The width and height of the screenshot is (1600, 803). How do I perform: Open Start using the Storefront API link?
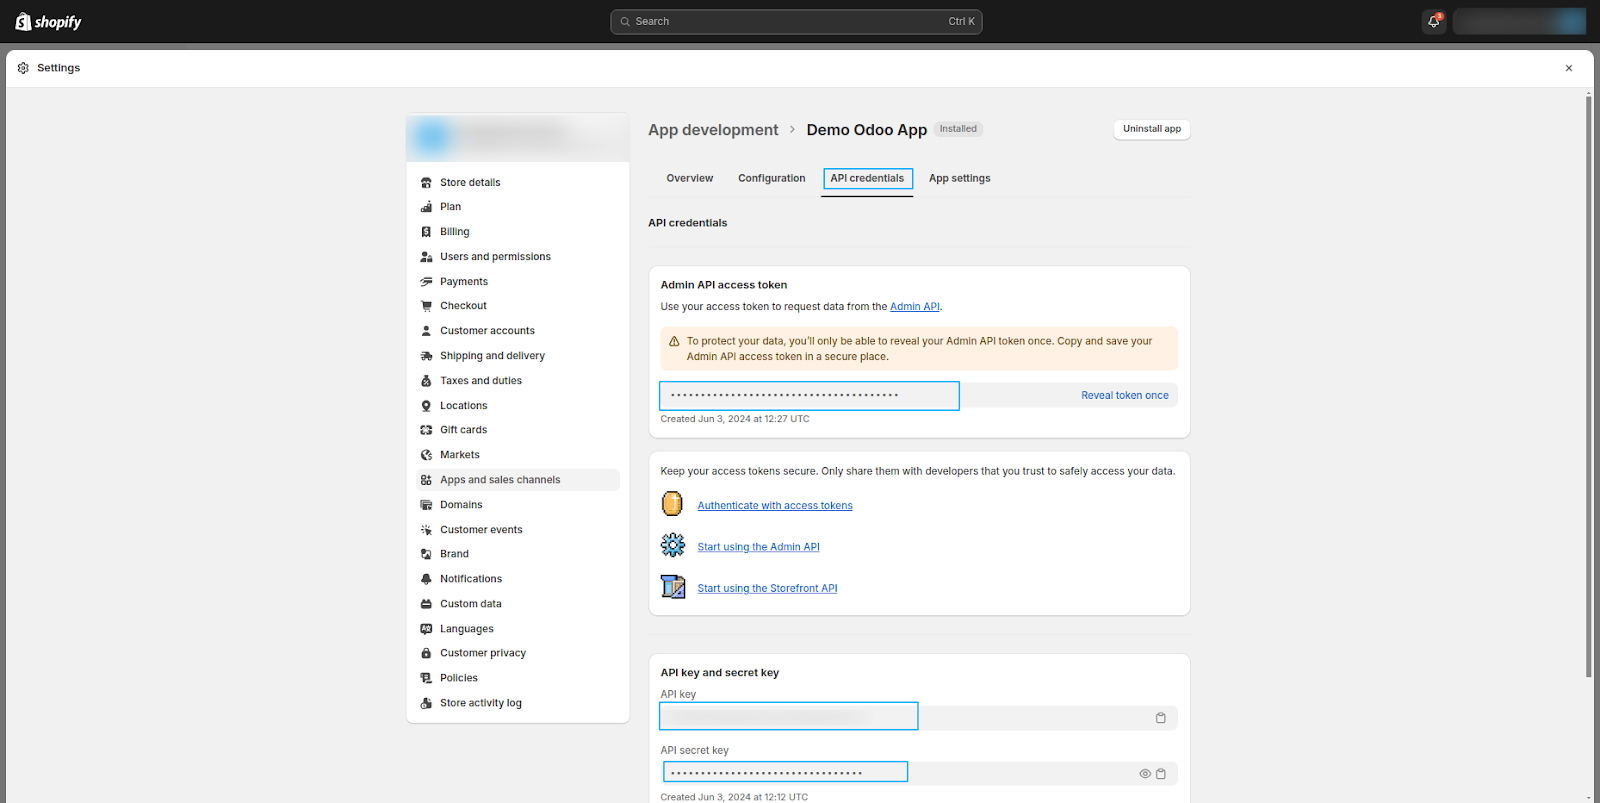coord(768,589)
